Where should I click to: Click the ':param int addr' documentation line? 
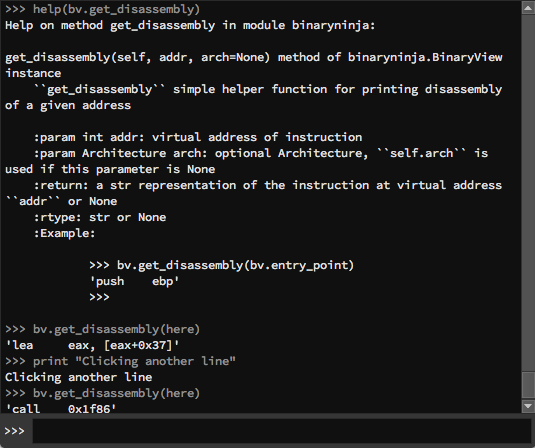click(198, 137)
